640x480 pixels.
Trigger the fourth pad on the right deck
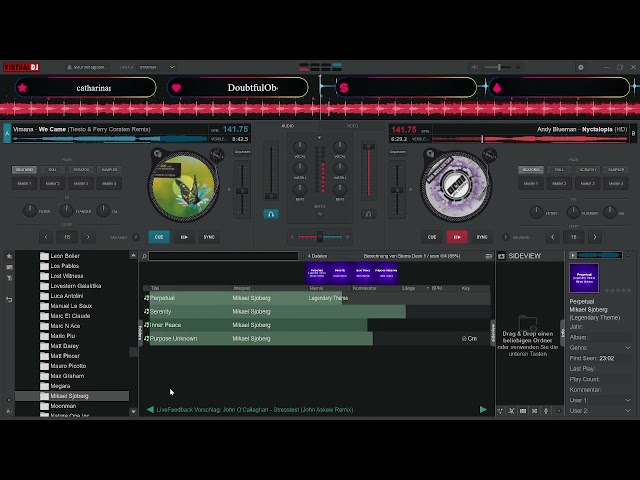616,184
